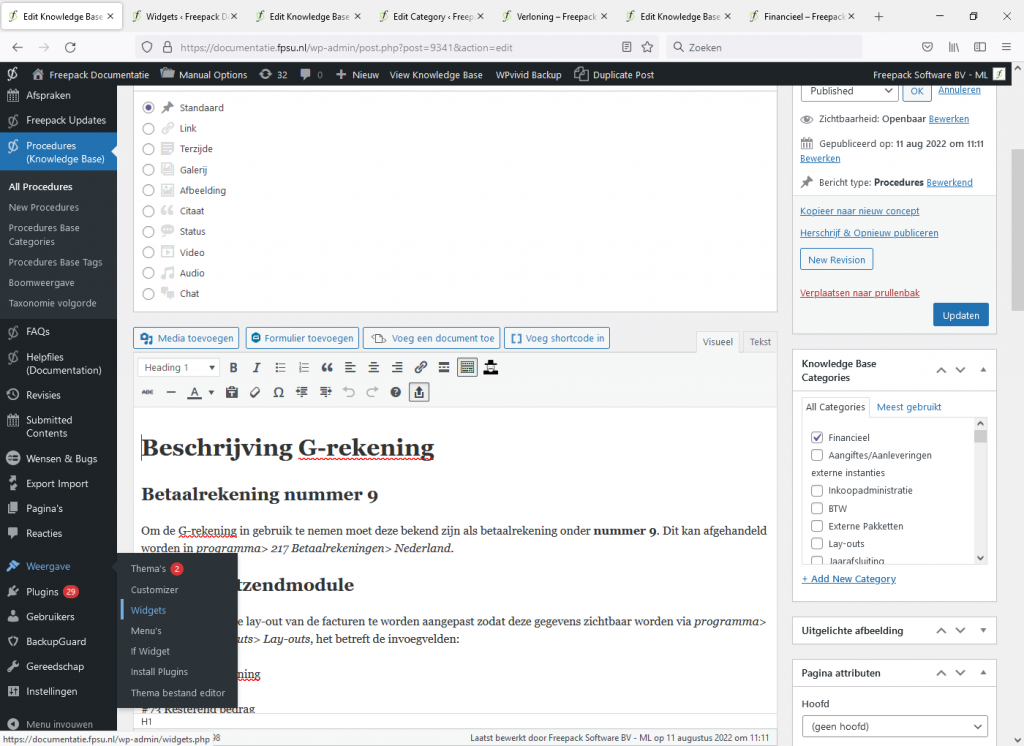Viewport: 1024px width, 746px height.
Task: Open the Hoofd (geen hoofd) dropdown
Action: pyautogui.click(x=894, y=726)
